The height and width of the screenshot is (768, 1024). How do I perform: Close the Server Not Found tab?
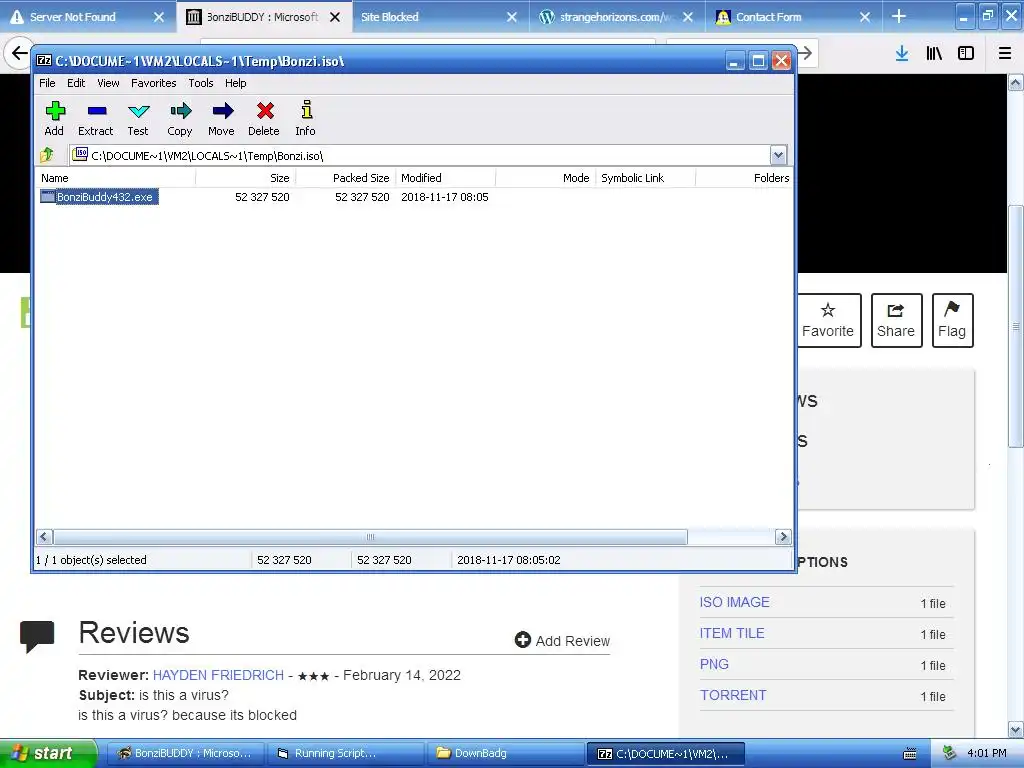point(159,17)
